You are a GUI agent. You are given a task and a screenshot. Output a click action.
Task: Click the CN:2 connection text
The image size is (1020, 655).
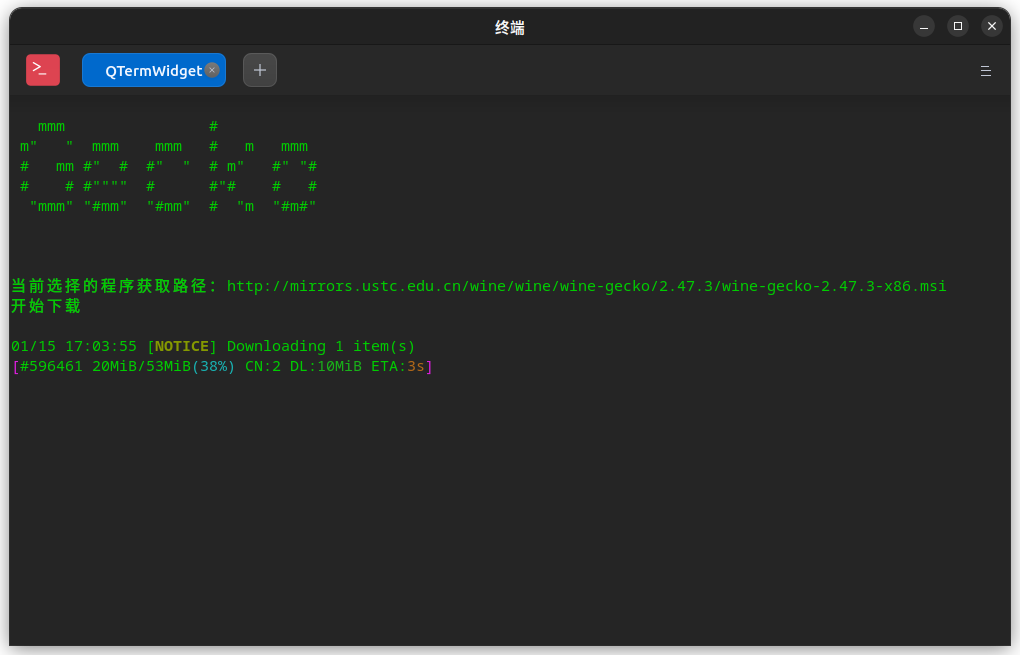[x=263, y=366]
